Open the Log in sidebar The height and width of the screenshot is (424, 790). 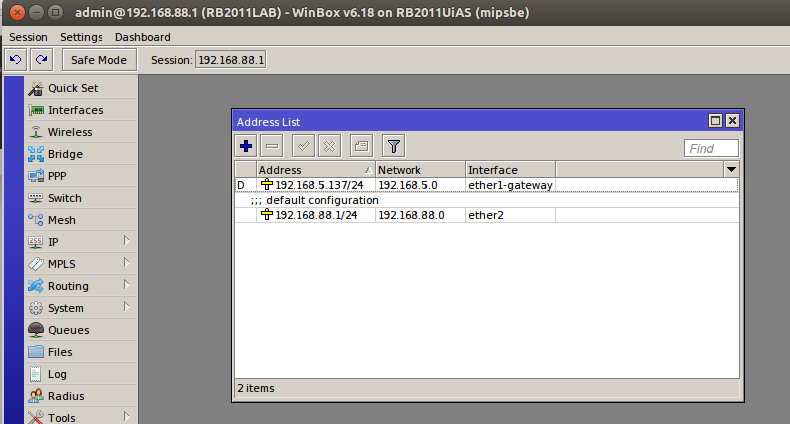(58, 374)
